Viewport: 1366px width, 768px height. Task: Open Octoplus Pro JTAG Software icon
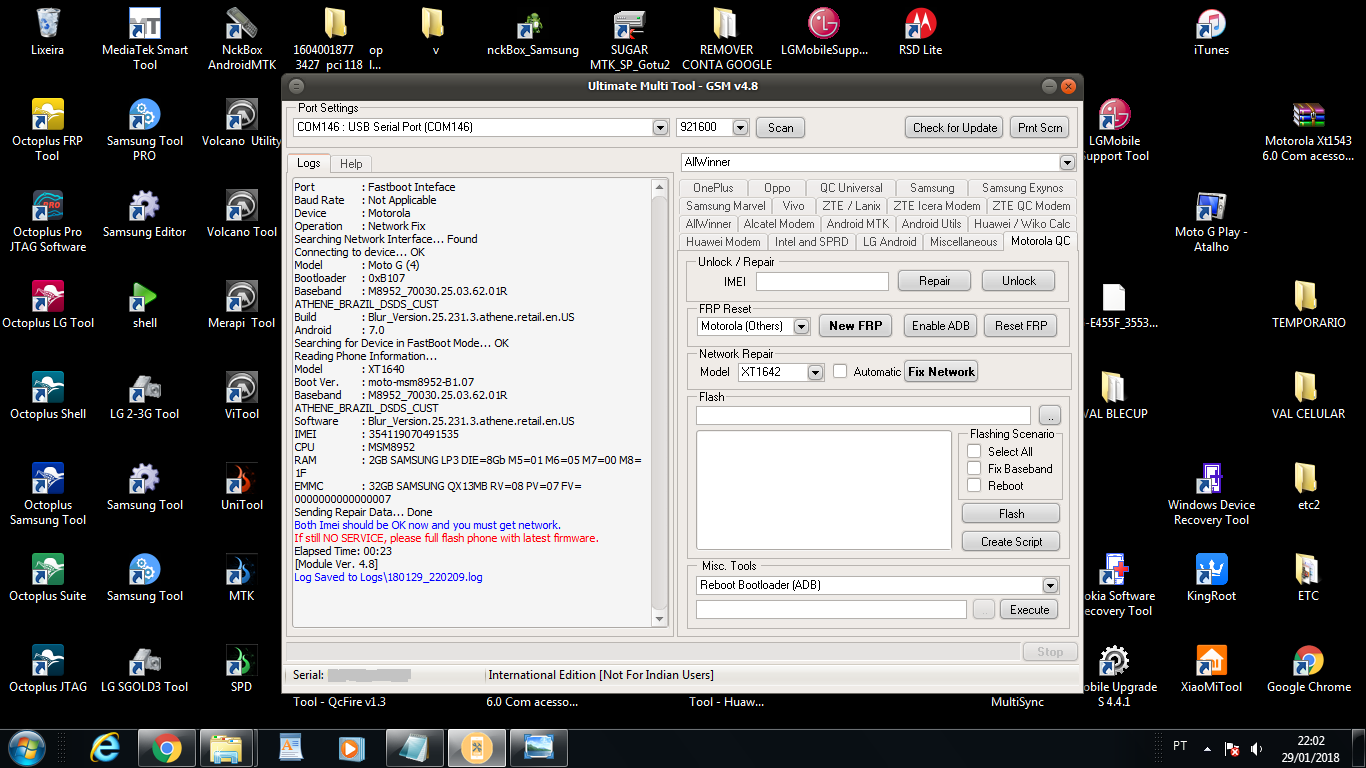coord(47,221)
